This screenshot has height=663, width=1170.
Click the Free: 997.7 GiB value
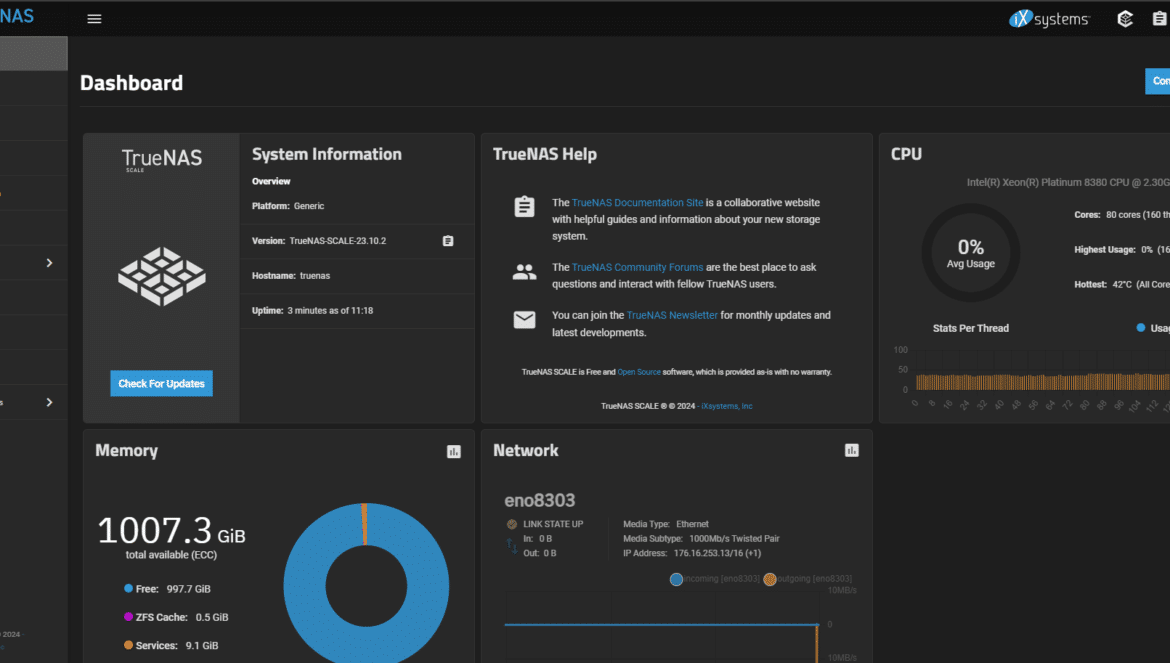pos(173,589)
